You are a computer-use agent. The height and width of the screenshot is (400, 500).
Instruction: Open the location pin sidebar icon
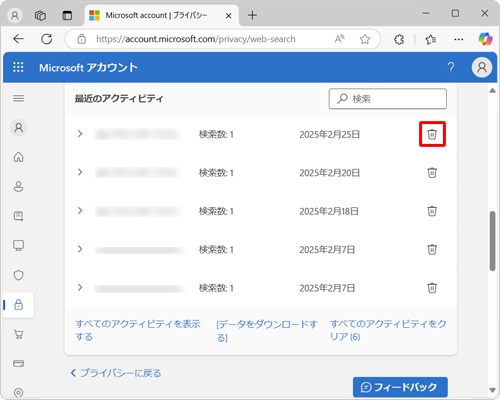pyautogui.click(x=19, y=393)
